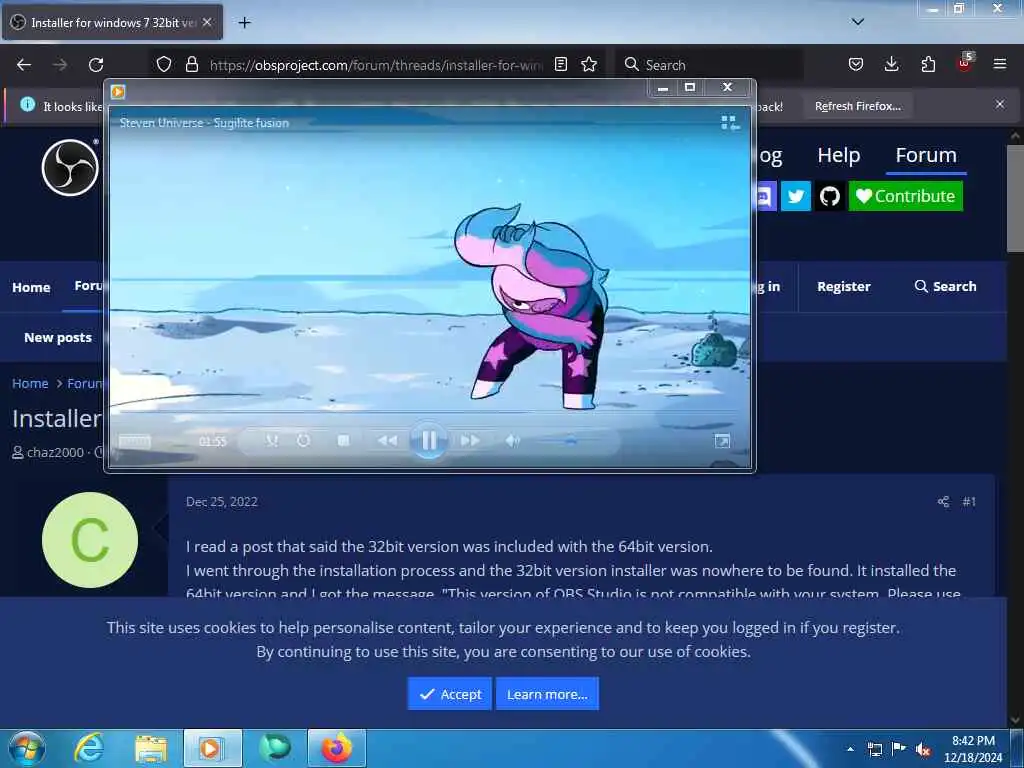Click the site security padlock icon

pos(191,64)
